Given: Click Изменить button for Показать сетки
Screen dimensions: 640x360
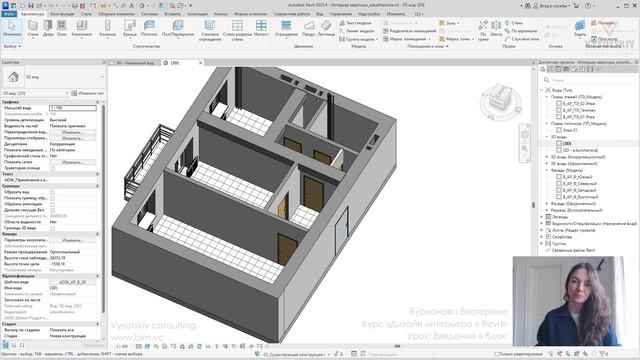Looking at the screenshot, I should (73, 162).
